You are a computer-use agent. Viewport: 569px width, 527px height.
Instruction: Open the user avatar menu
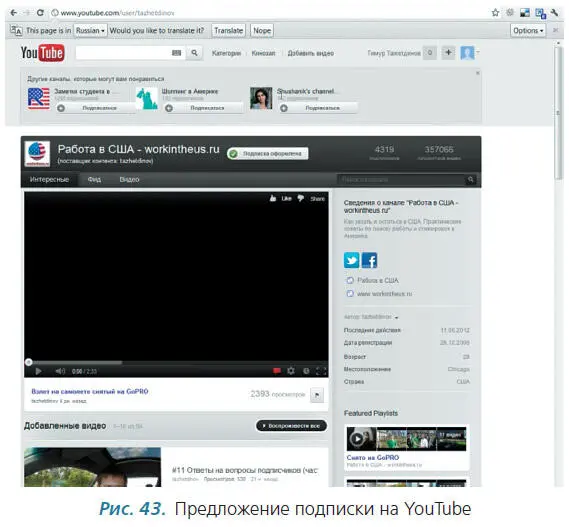click(467, 53)
